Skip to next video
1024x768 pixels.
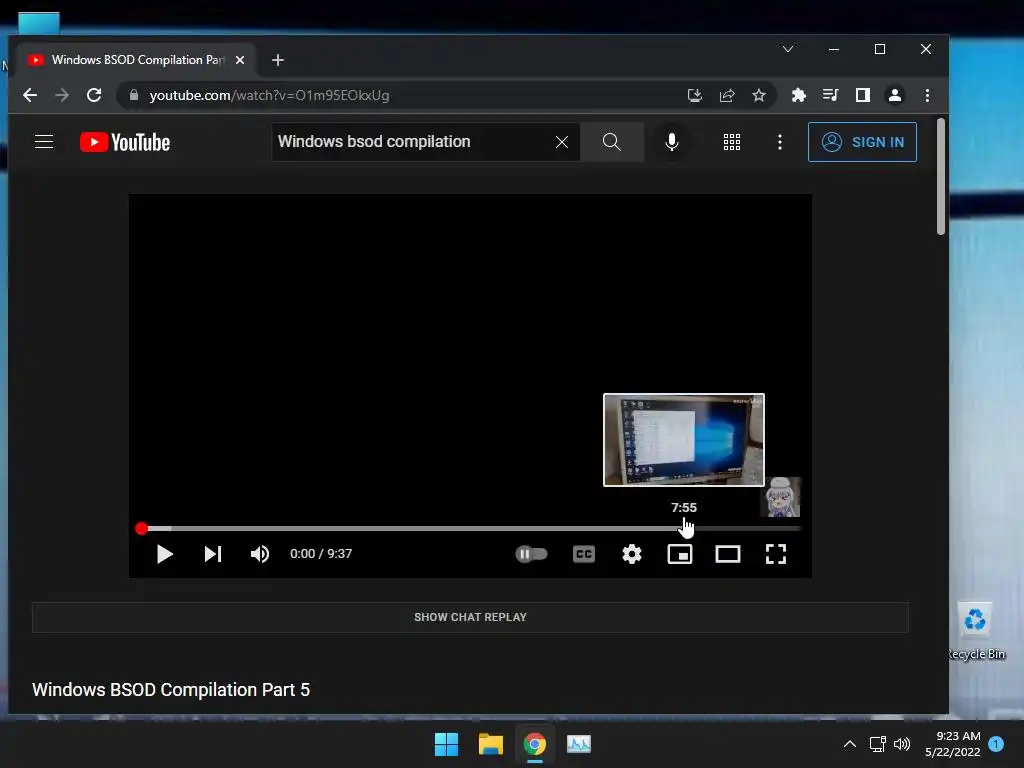213,554
